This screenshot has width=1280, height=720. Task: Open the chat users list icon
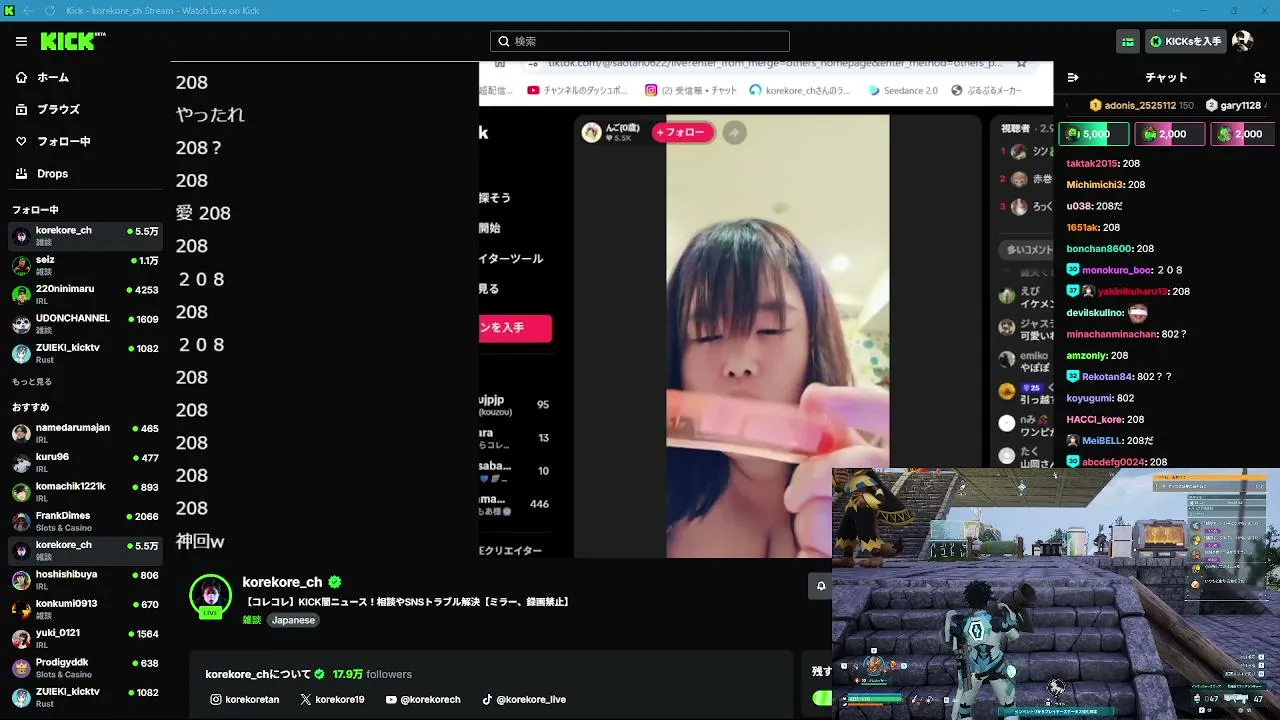[x=1259, y=77]
